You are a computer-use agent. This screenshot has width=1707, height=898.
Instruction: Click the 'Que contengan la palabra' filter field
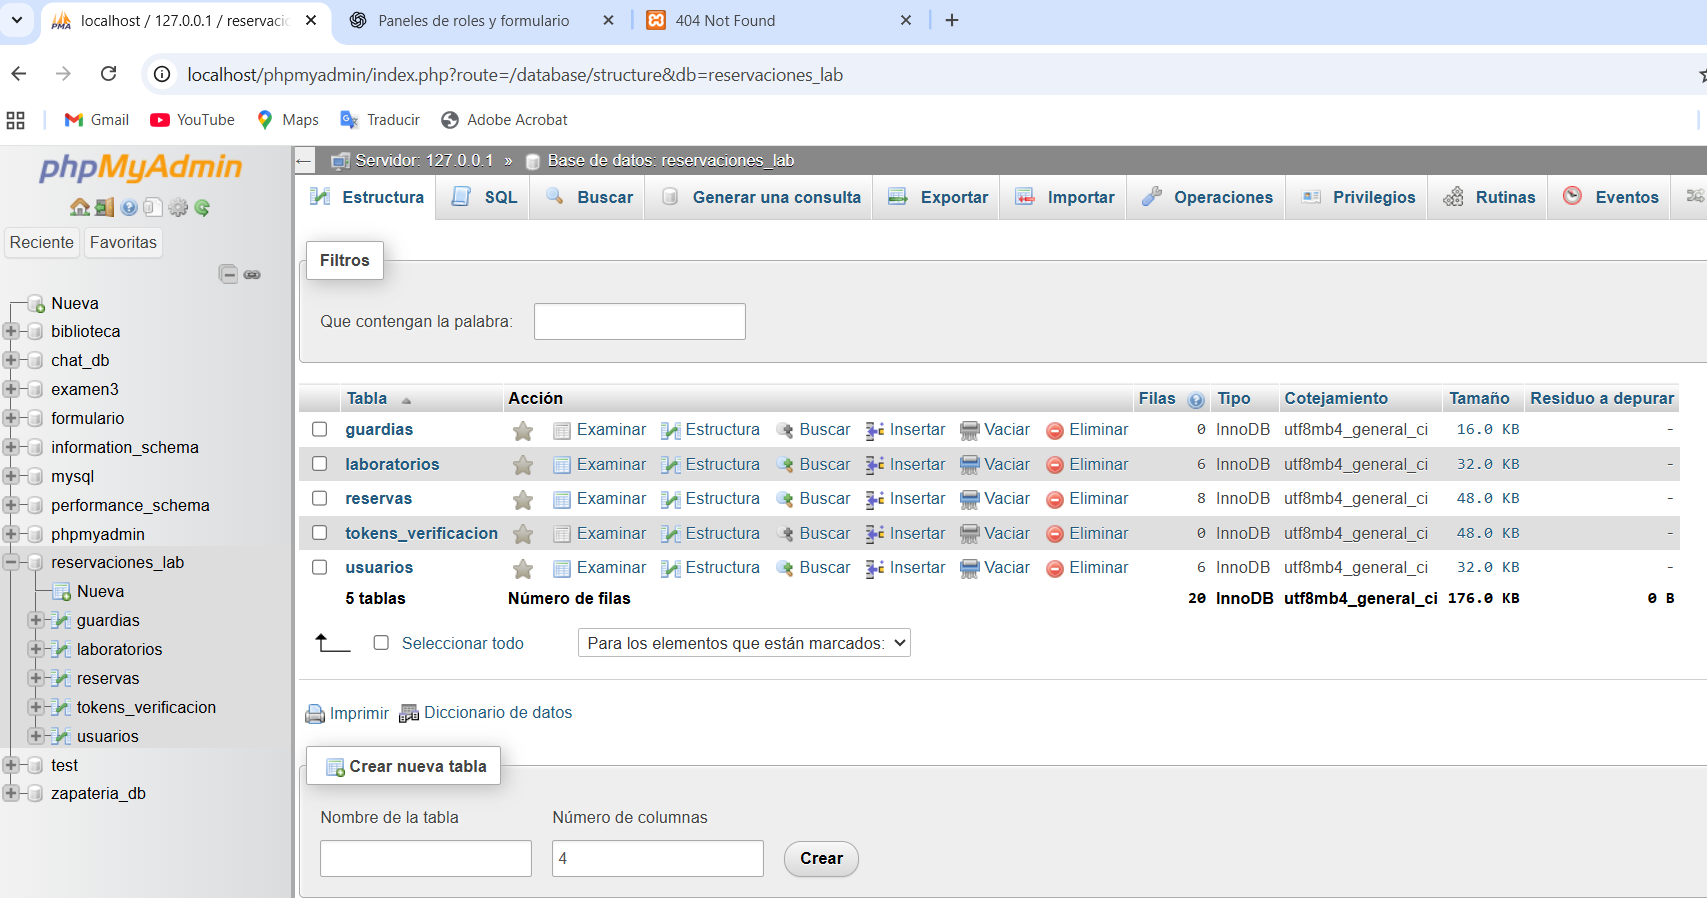point(639,321)
